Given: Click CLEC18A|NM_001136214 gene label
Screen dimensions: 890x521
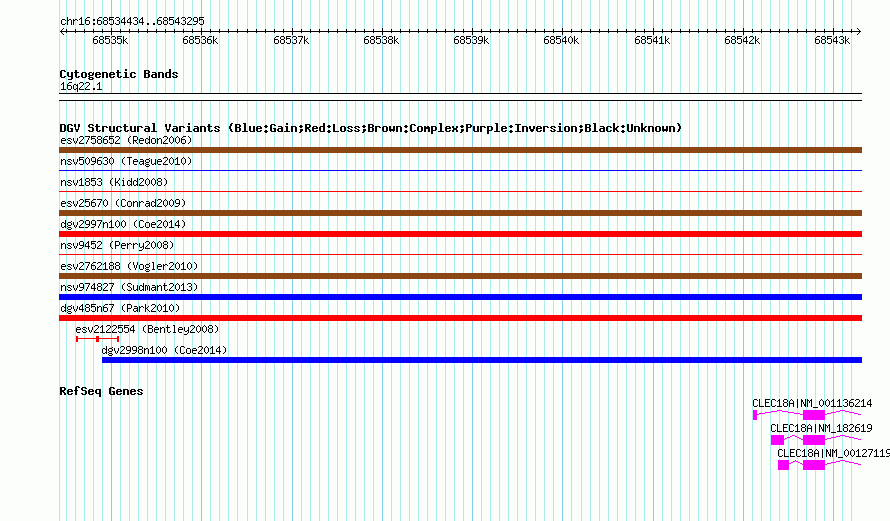Looking at the screenshot, I should pos(812,403).
